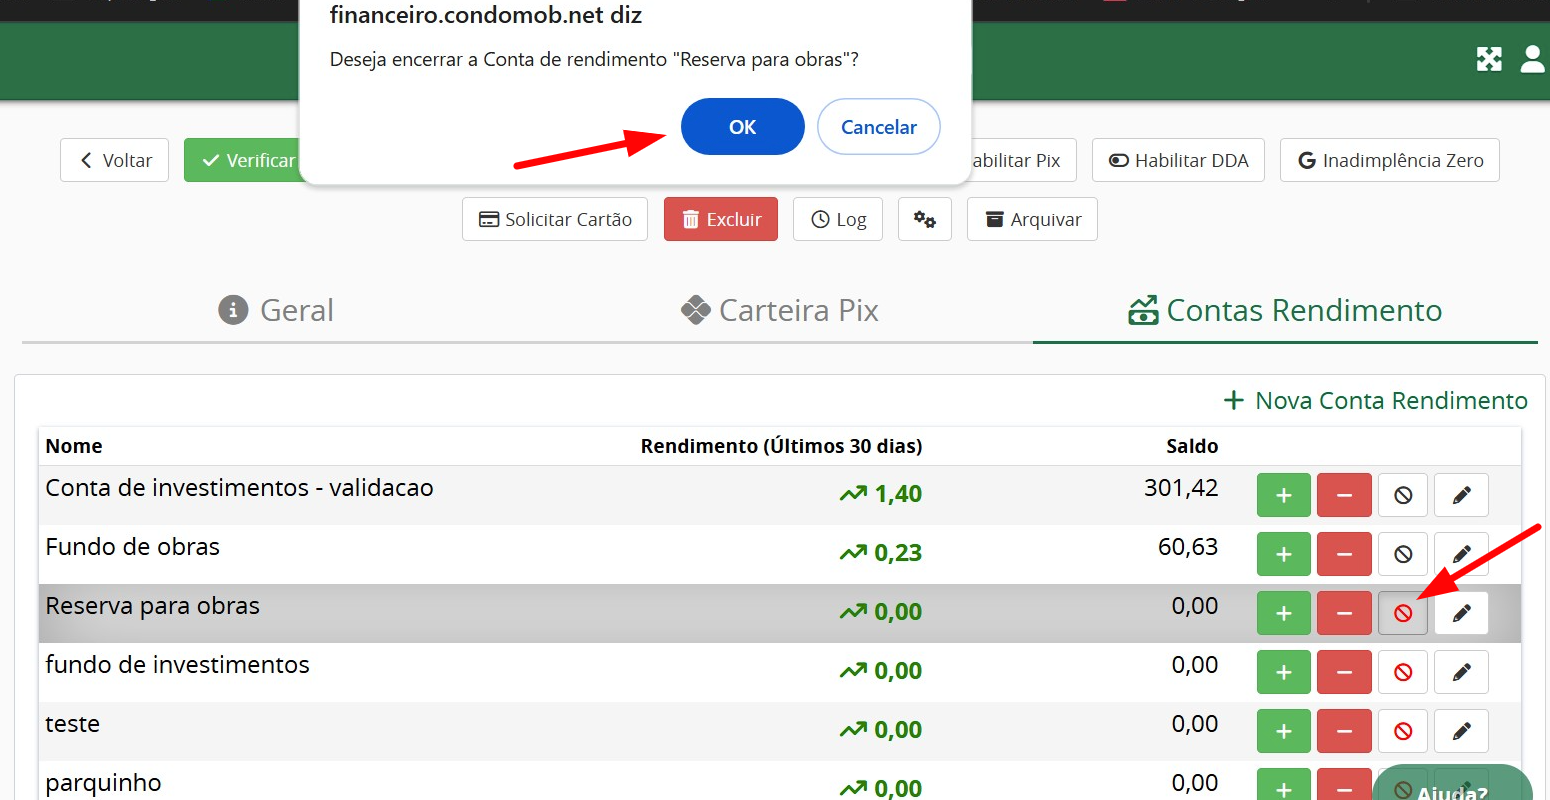The width and height of the screenshot is (1550, 800).
Task: Click close-account icon for Reserva para obras
Action: click(x=1402, y=613)
